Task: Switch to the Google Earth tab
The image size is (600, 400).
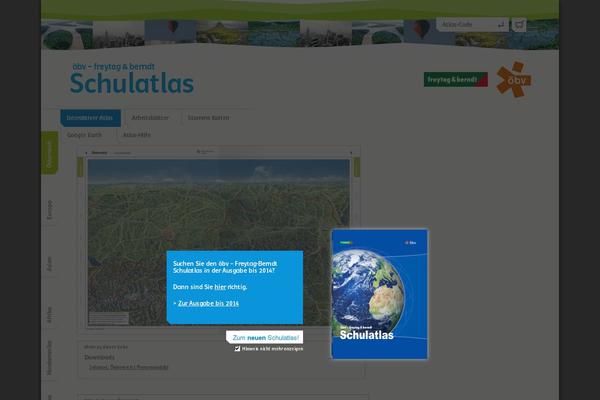Action: (x=85, y=135)
